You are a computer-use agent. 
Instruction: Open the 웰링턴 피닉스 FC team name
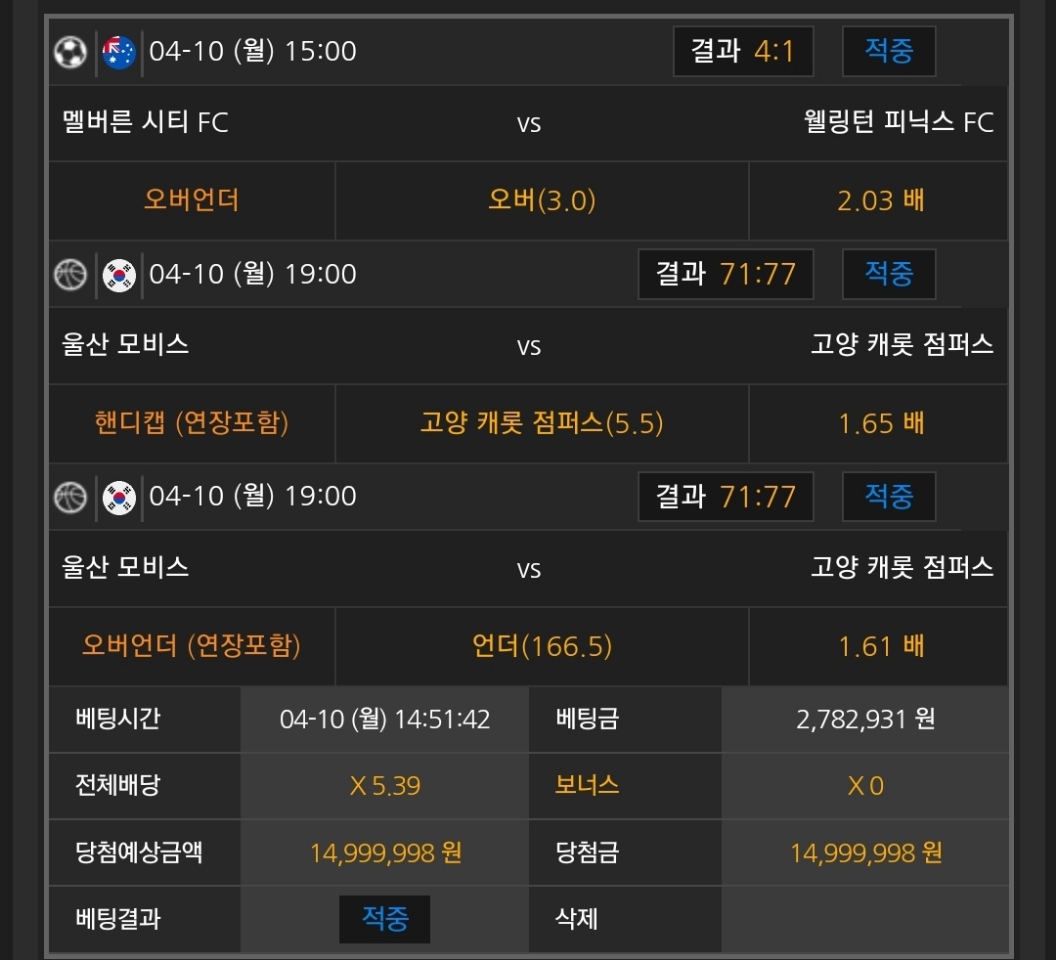pos(898,123)
